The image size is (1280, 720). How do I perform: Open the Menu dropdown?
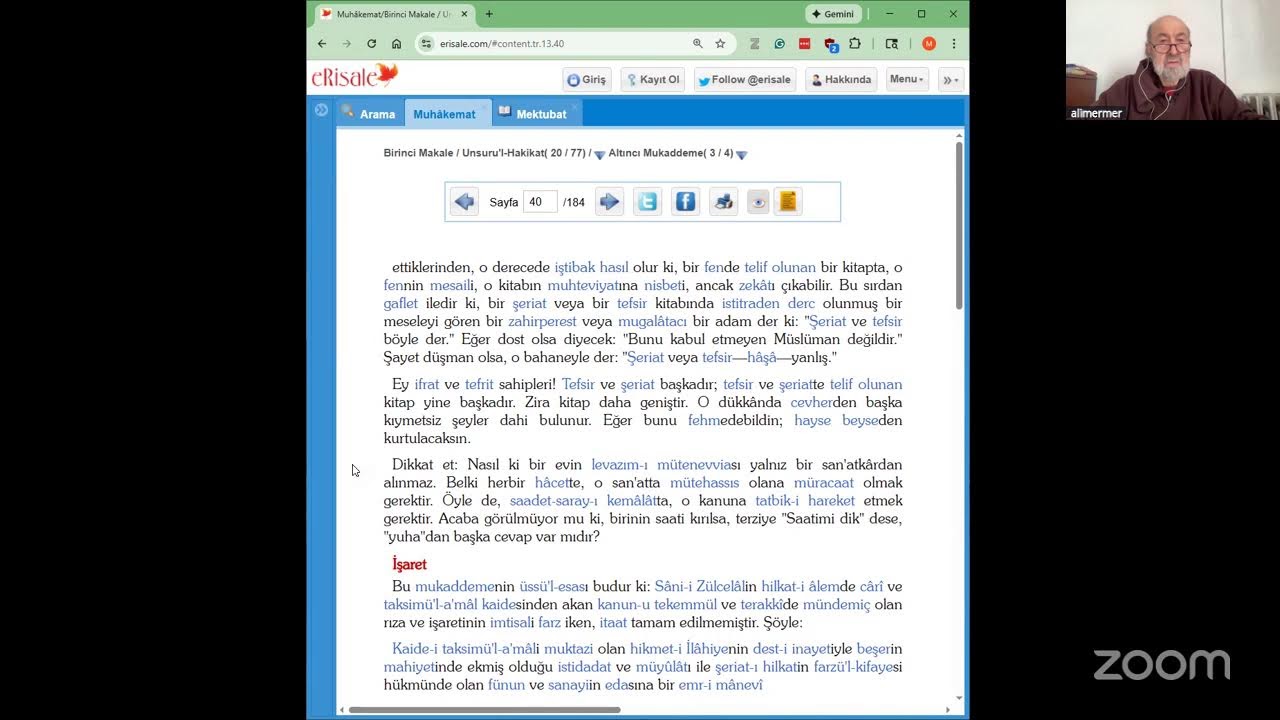pyautogui.click(x=907, y=80)
